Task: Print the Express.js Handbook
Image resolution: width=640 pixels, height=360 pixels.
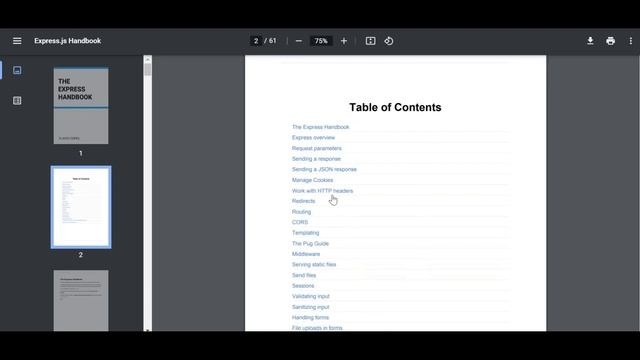Action: click(610, 41)
